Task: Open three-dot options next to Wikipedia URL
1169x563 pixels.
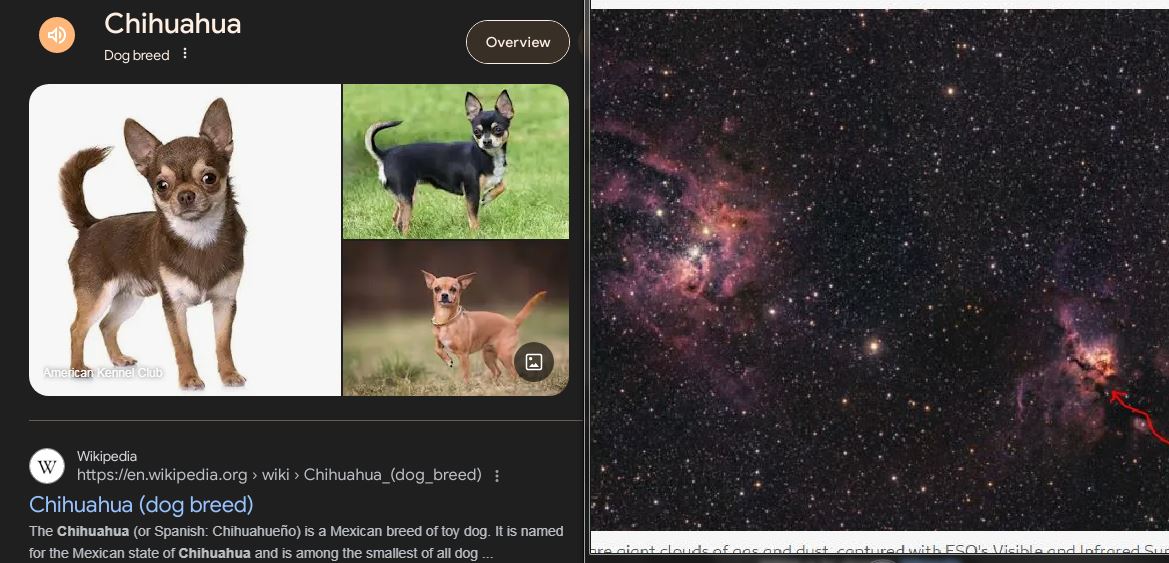Action: coord(497,475)
